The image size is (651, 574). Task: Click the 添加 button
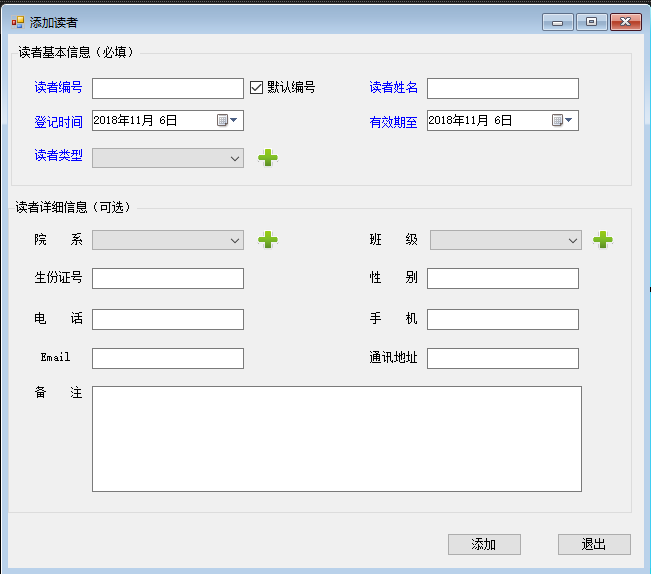pyautogui.click(x=484, y=544)
